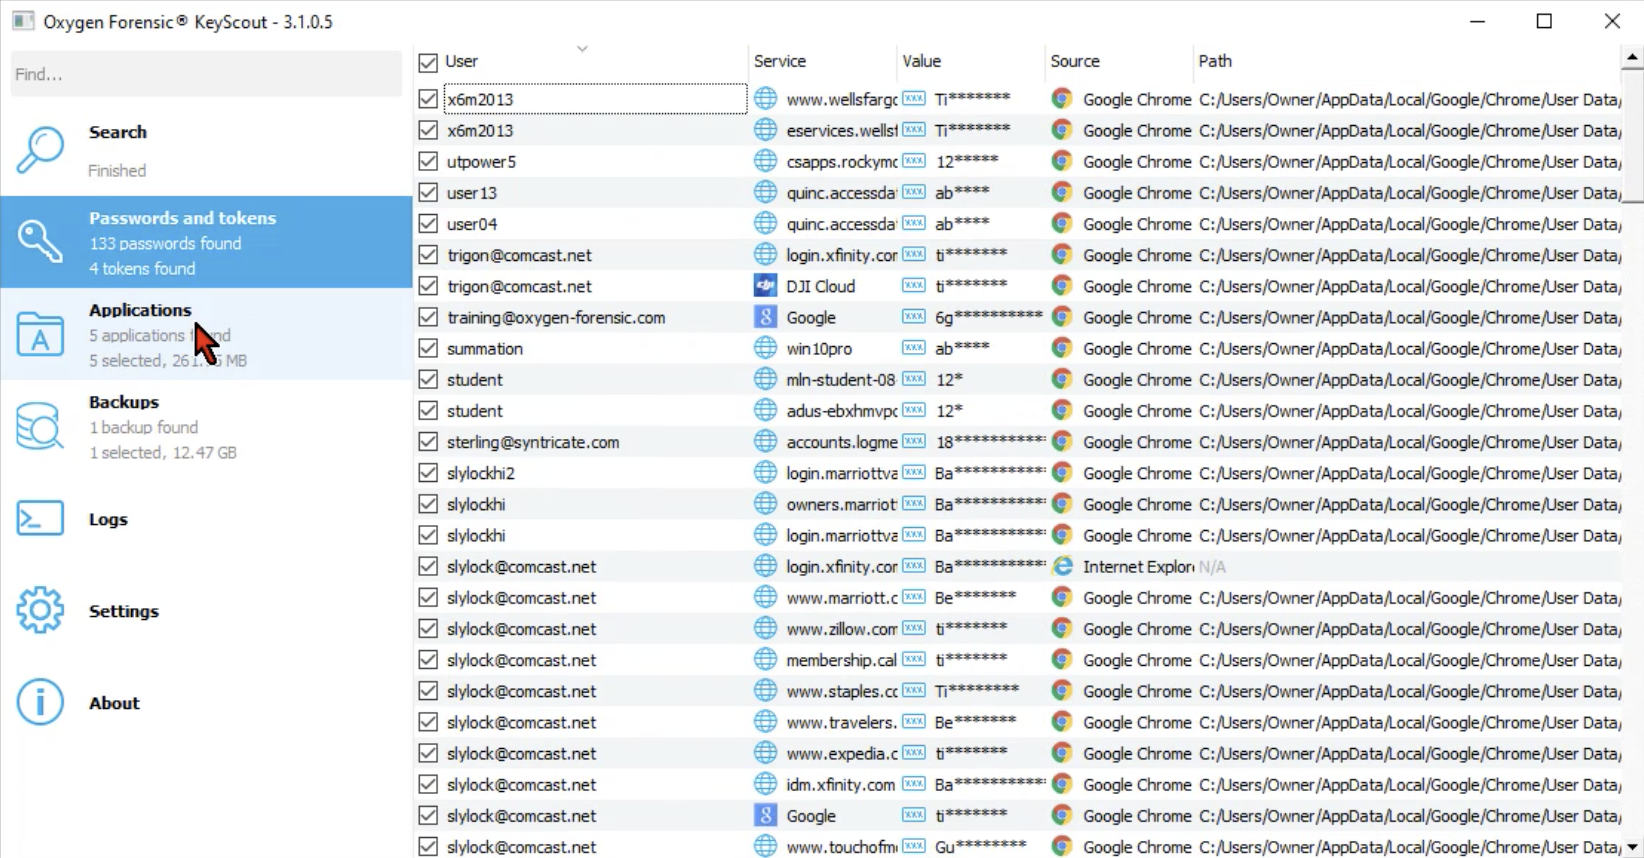
Task: Click the 'Gu********' password value
Action: [x=980, y=847]
